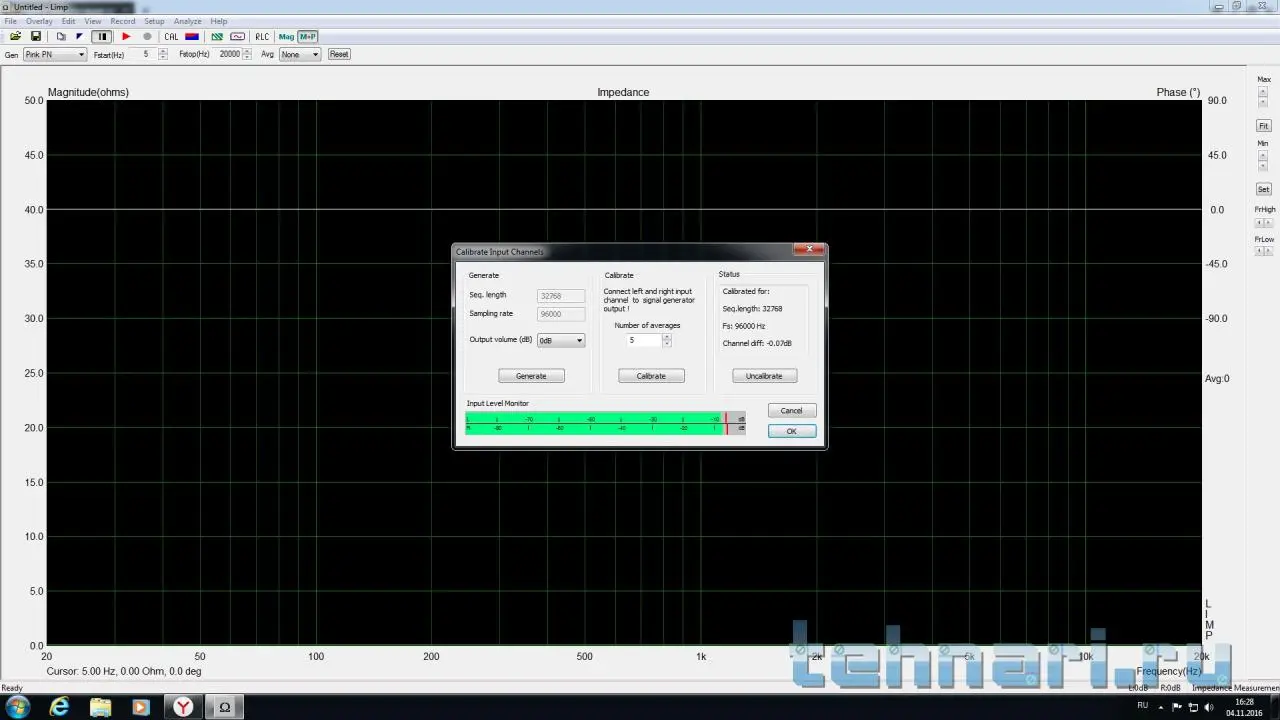Click the green generator setup icon
Image resolution: width=1280 pixels, height=720 pixels.
(217, 37)
